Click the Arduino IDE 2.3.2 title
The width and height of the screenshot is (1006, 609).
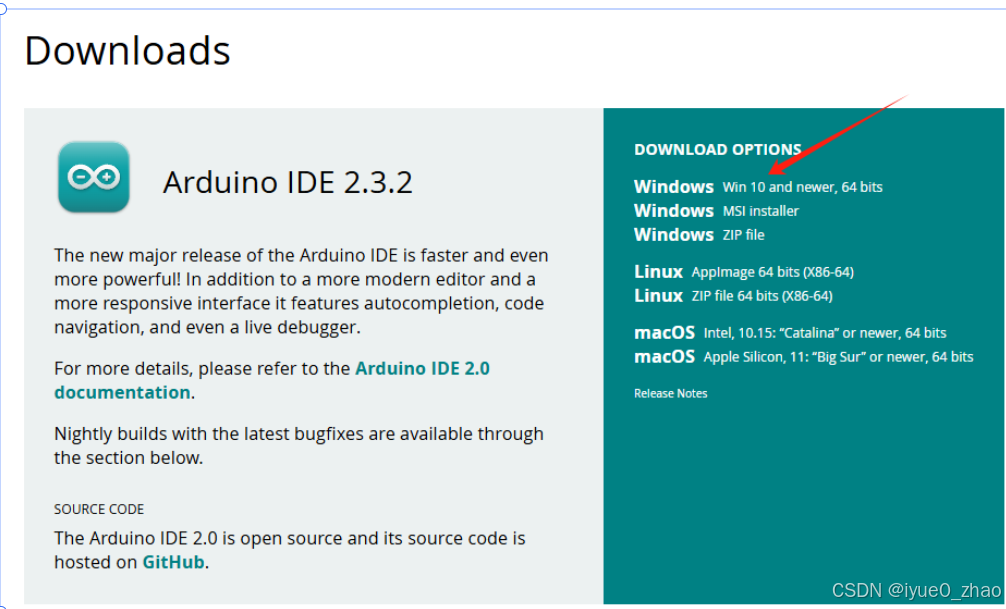click(287, 182)
